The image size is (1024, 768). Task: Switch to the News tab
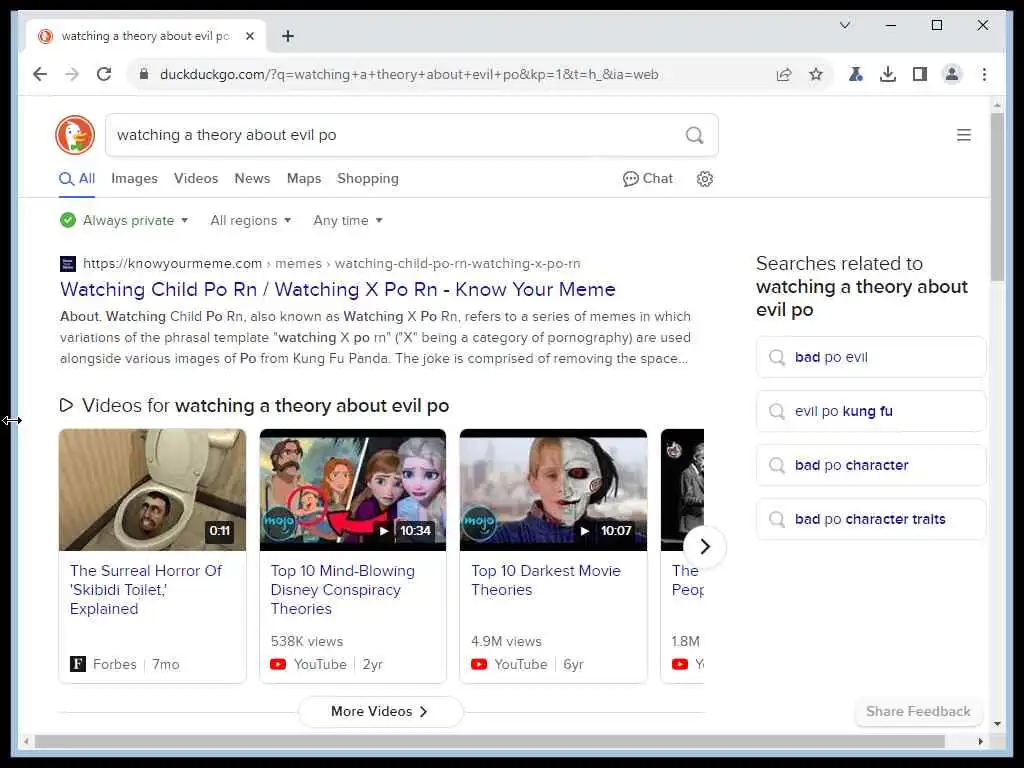pyautogui.click(x=252, y=179)
